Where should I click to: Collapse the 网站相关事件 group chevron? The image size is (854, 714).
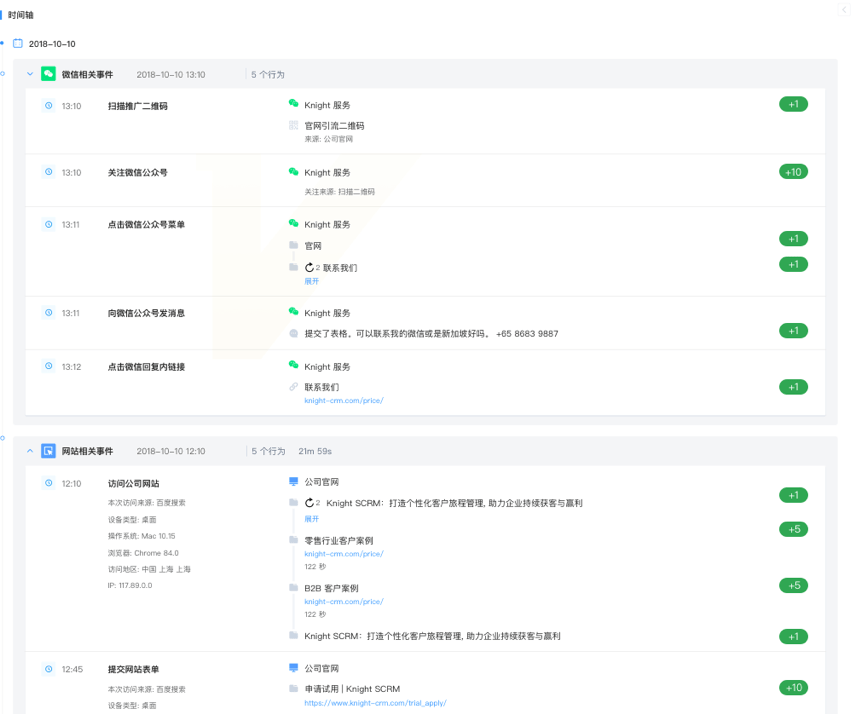click(30, 451)
